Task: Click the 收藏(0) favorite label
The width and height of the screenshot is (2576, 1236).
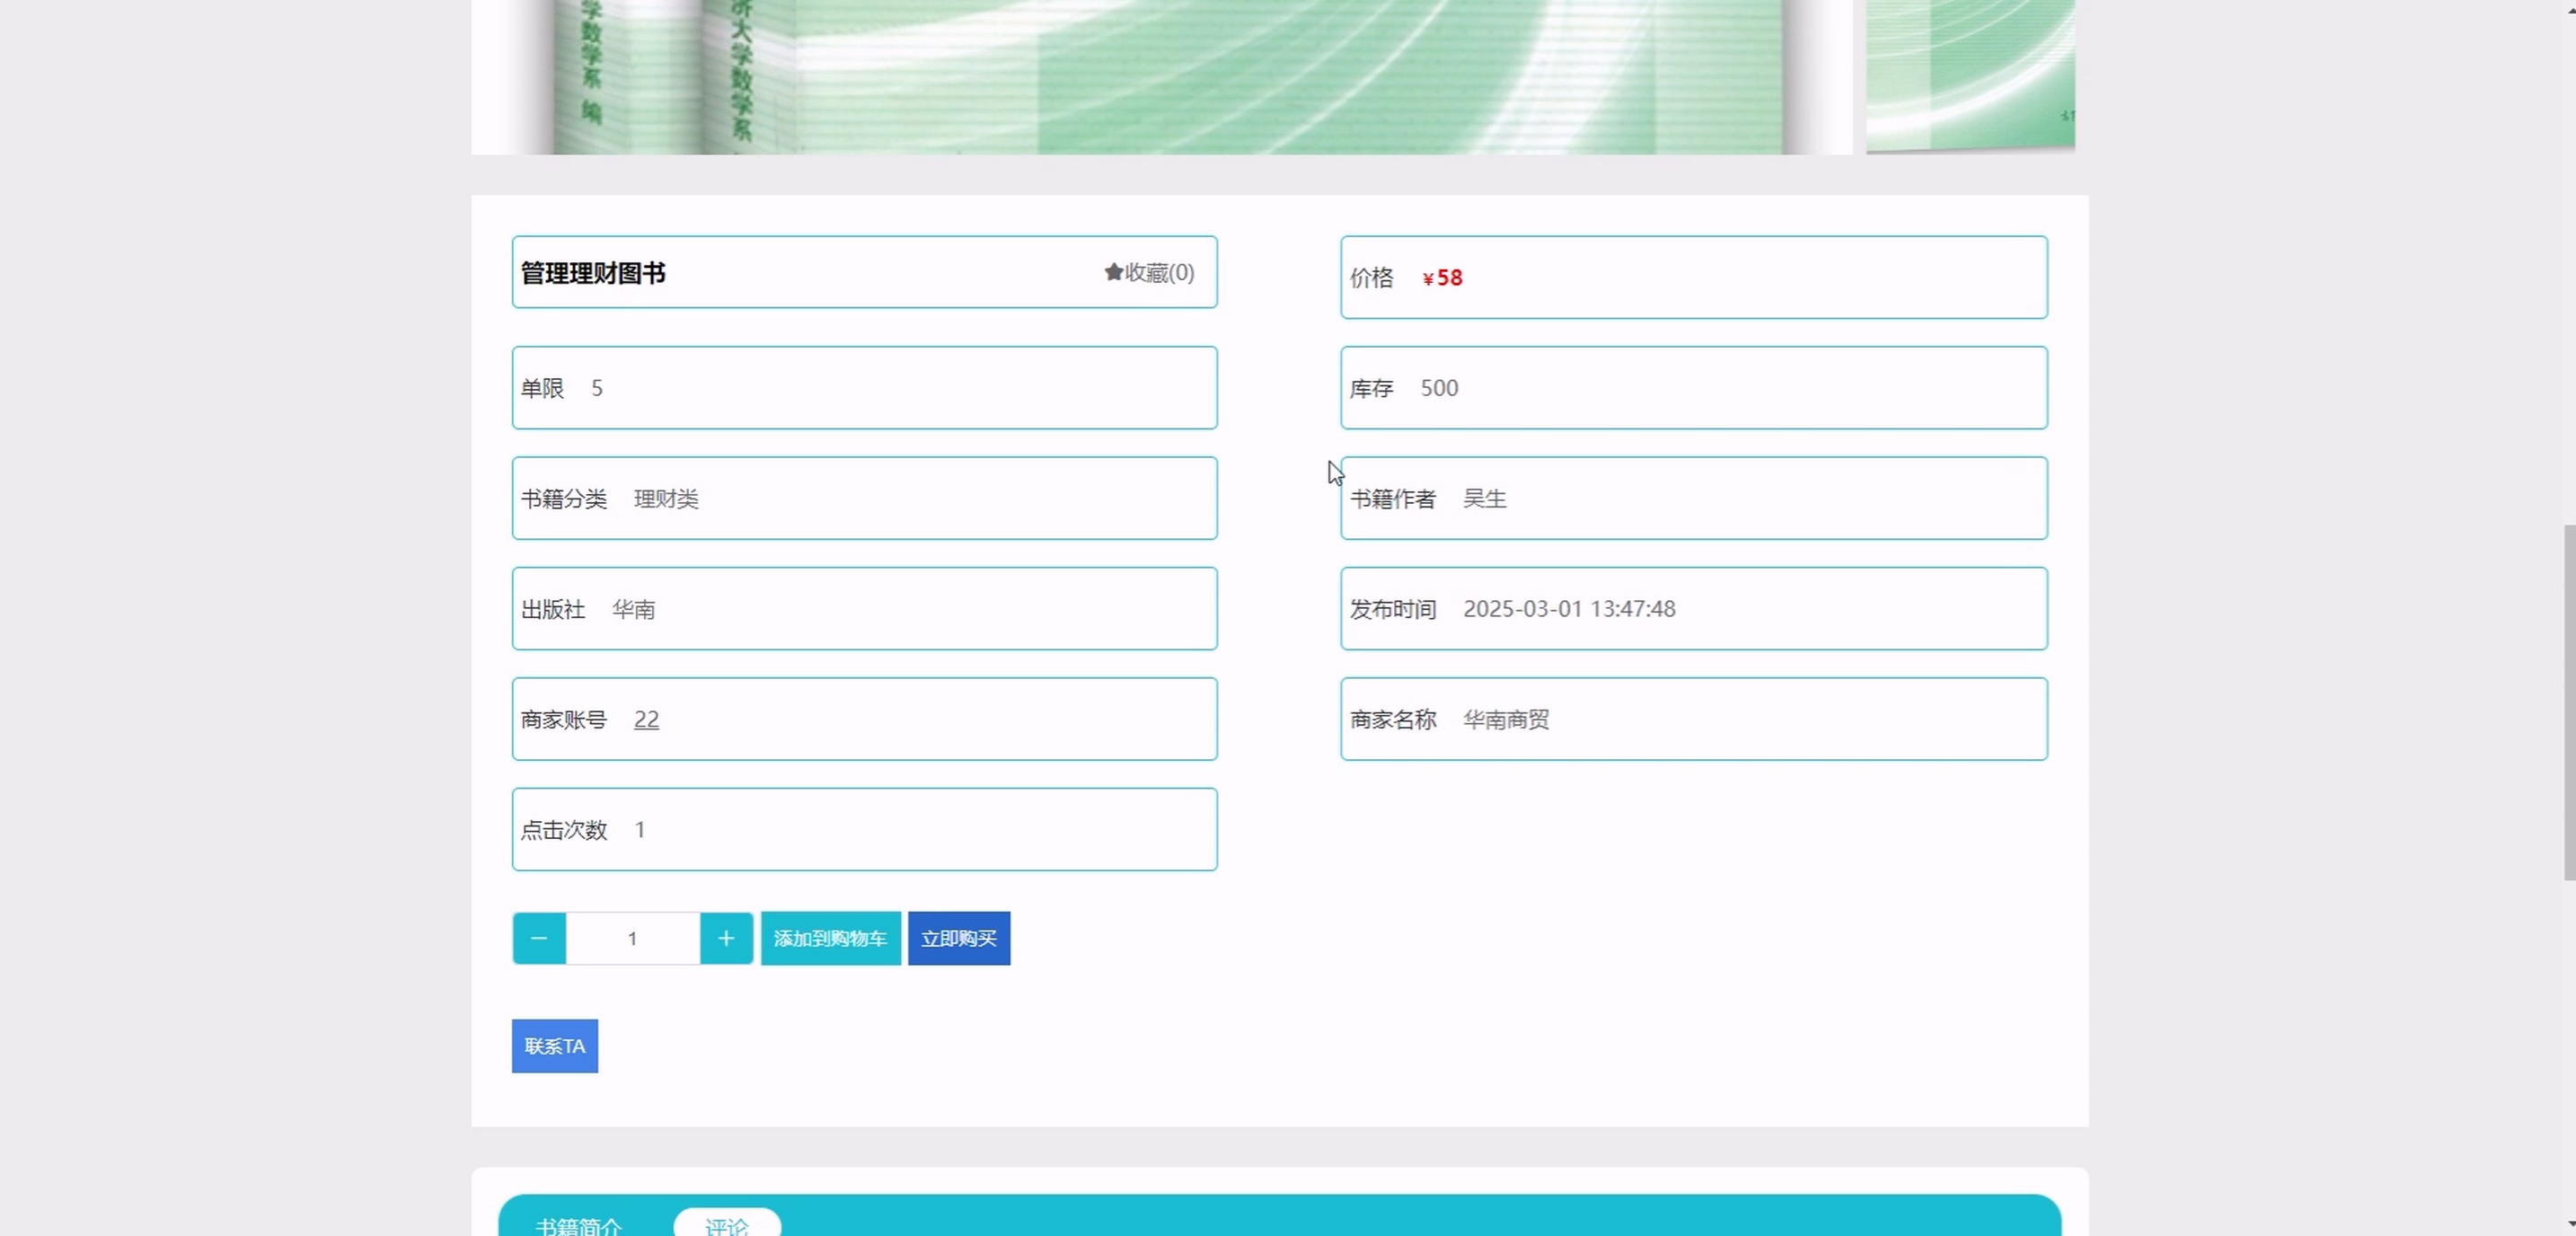Action: (x=1159, y=272)
